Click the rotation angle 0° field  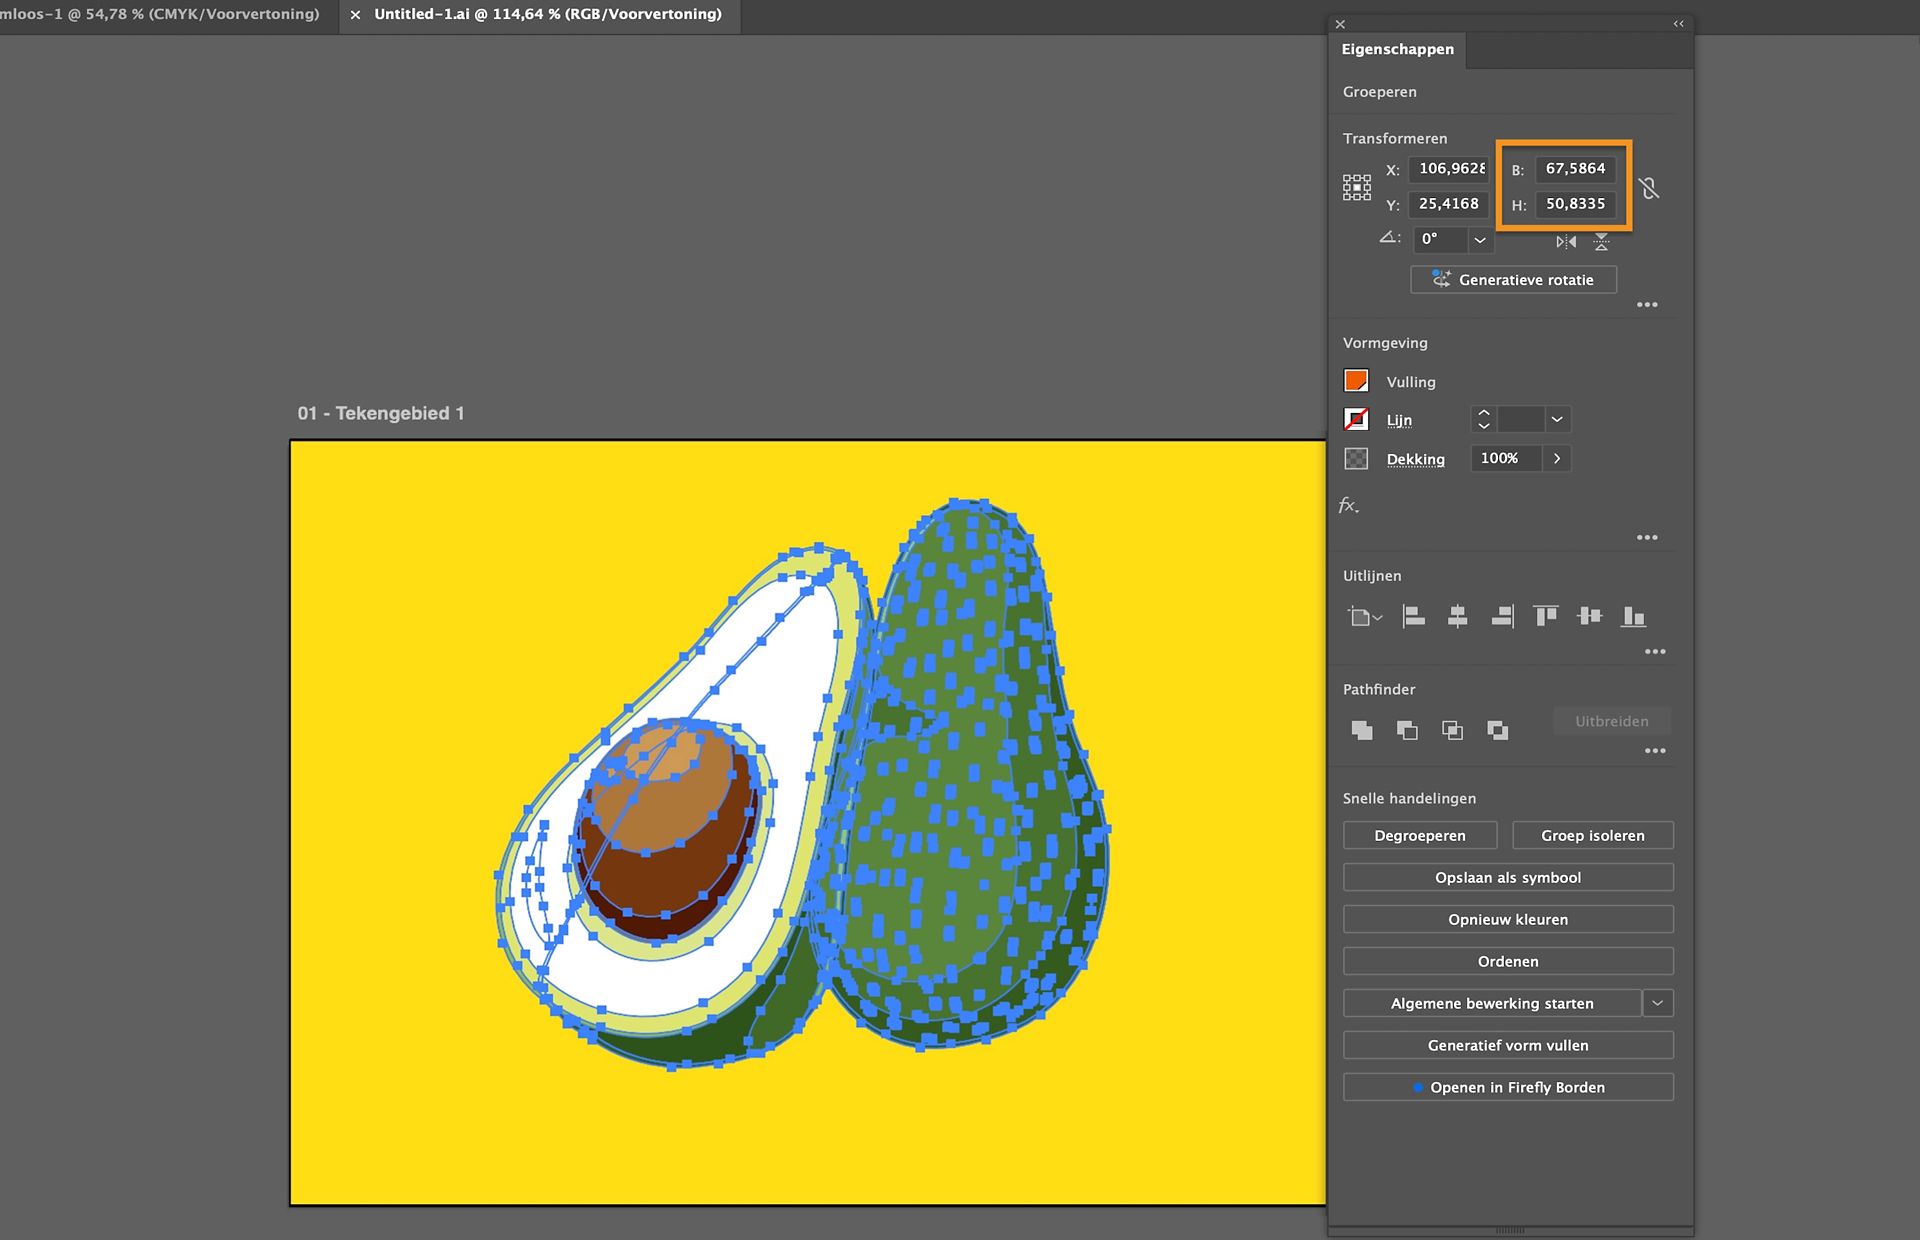click(1440, 240)
